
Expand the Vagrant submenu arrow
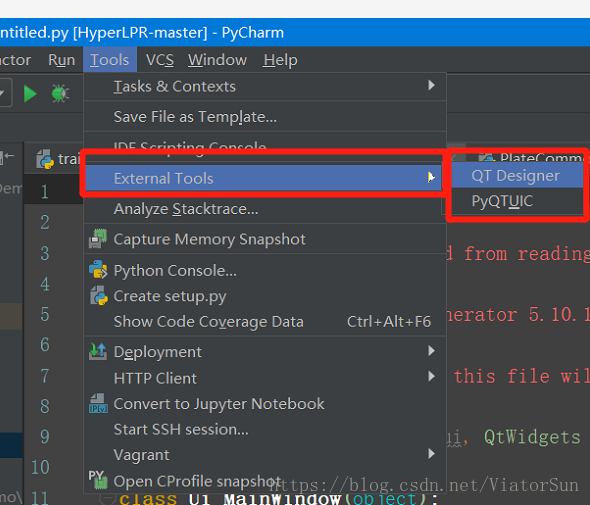(x=431, y=453)
